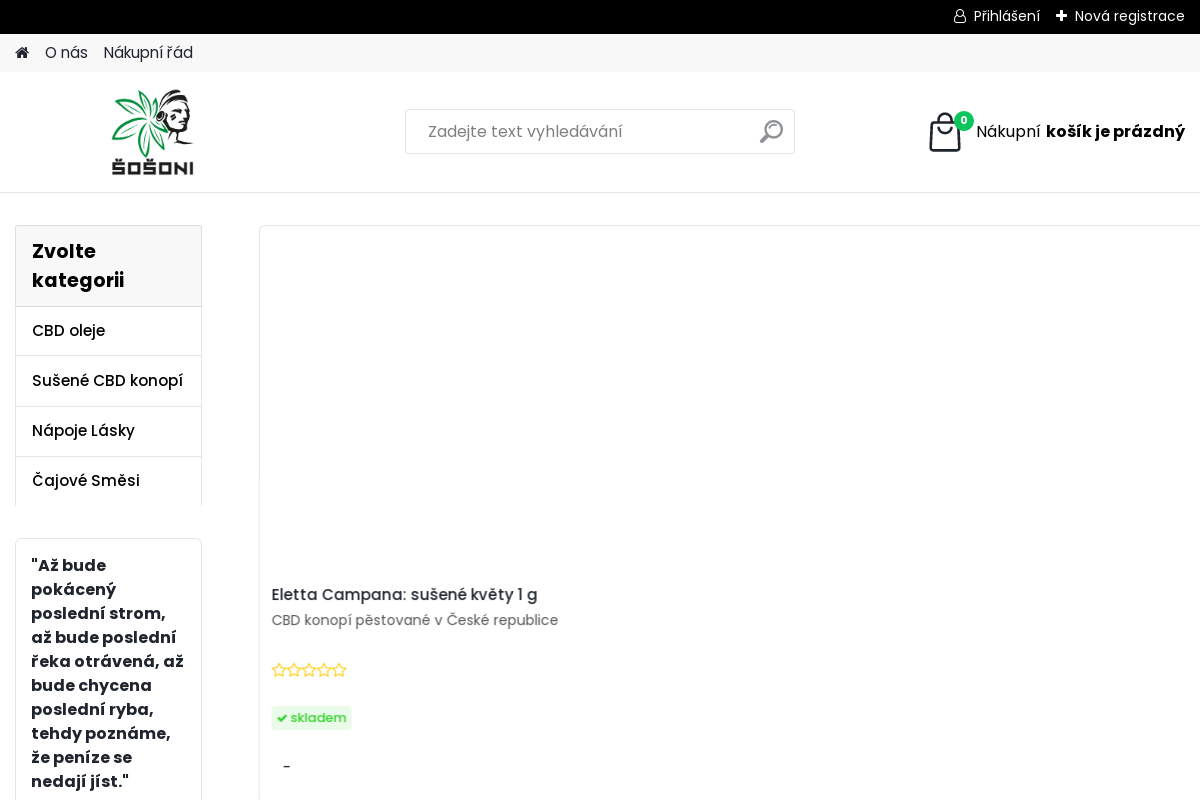The height and width of the screenshot is (800, 1200).
Task: Click the Nová registrace link
Action: click(x=1129, y=16)
